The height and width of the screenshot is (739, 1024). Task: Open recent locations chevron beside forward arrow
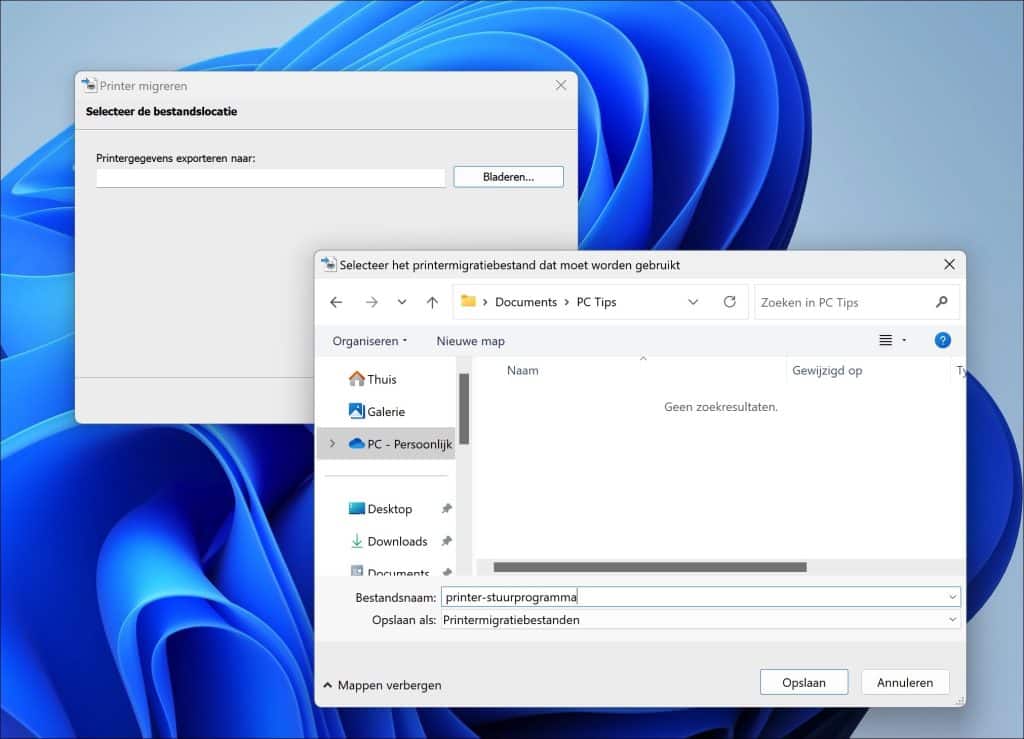(402, 302)
